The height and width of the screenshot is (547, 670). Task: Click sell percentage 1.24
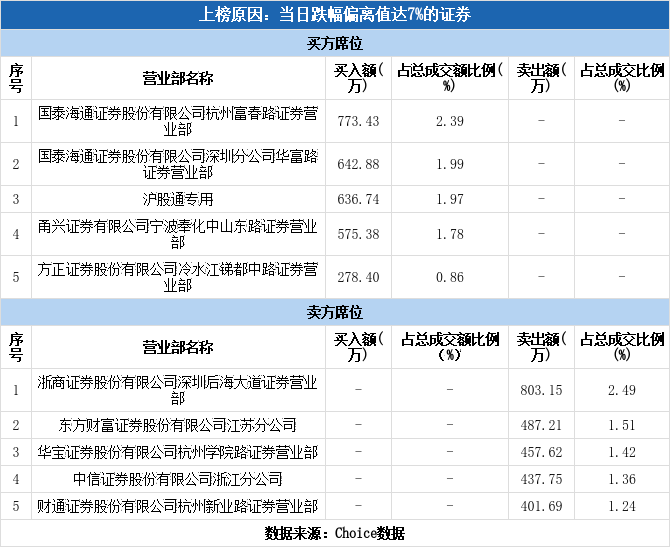pyautogui.click(x=622, y=506)
